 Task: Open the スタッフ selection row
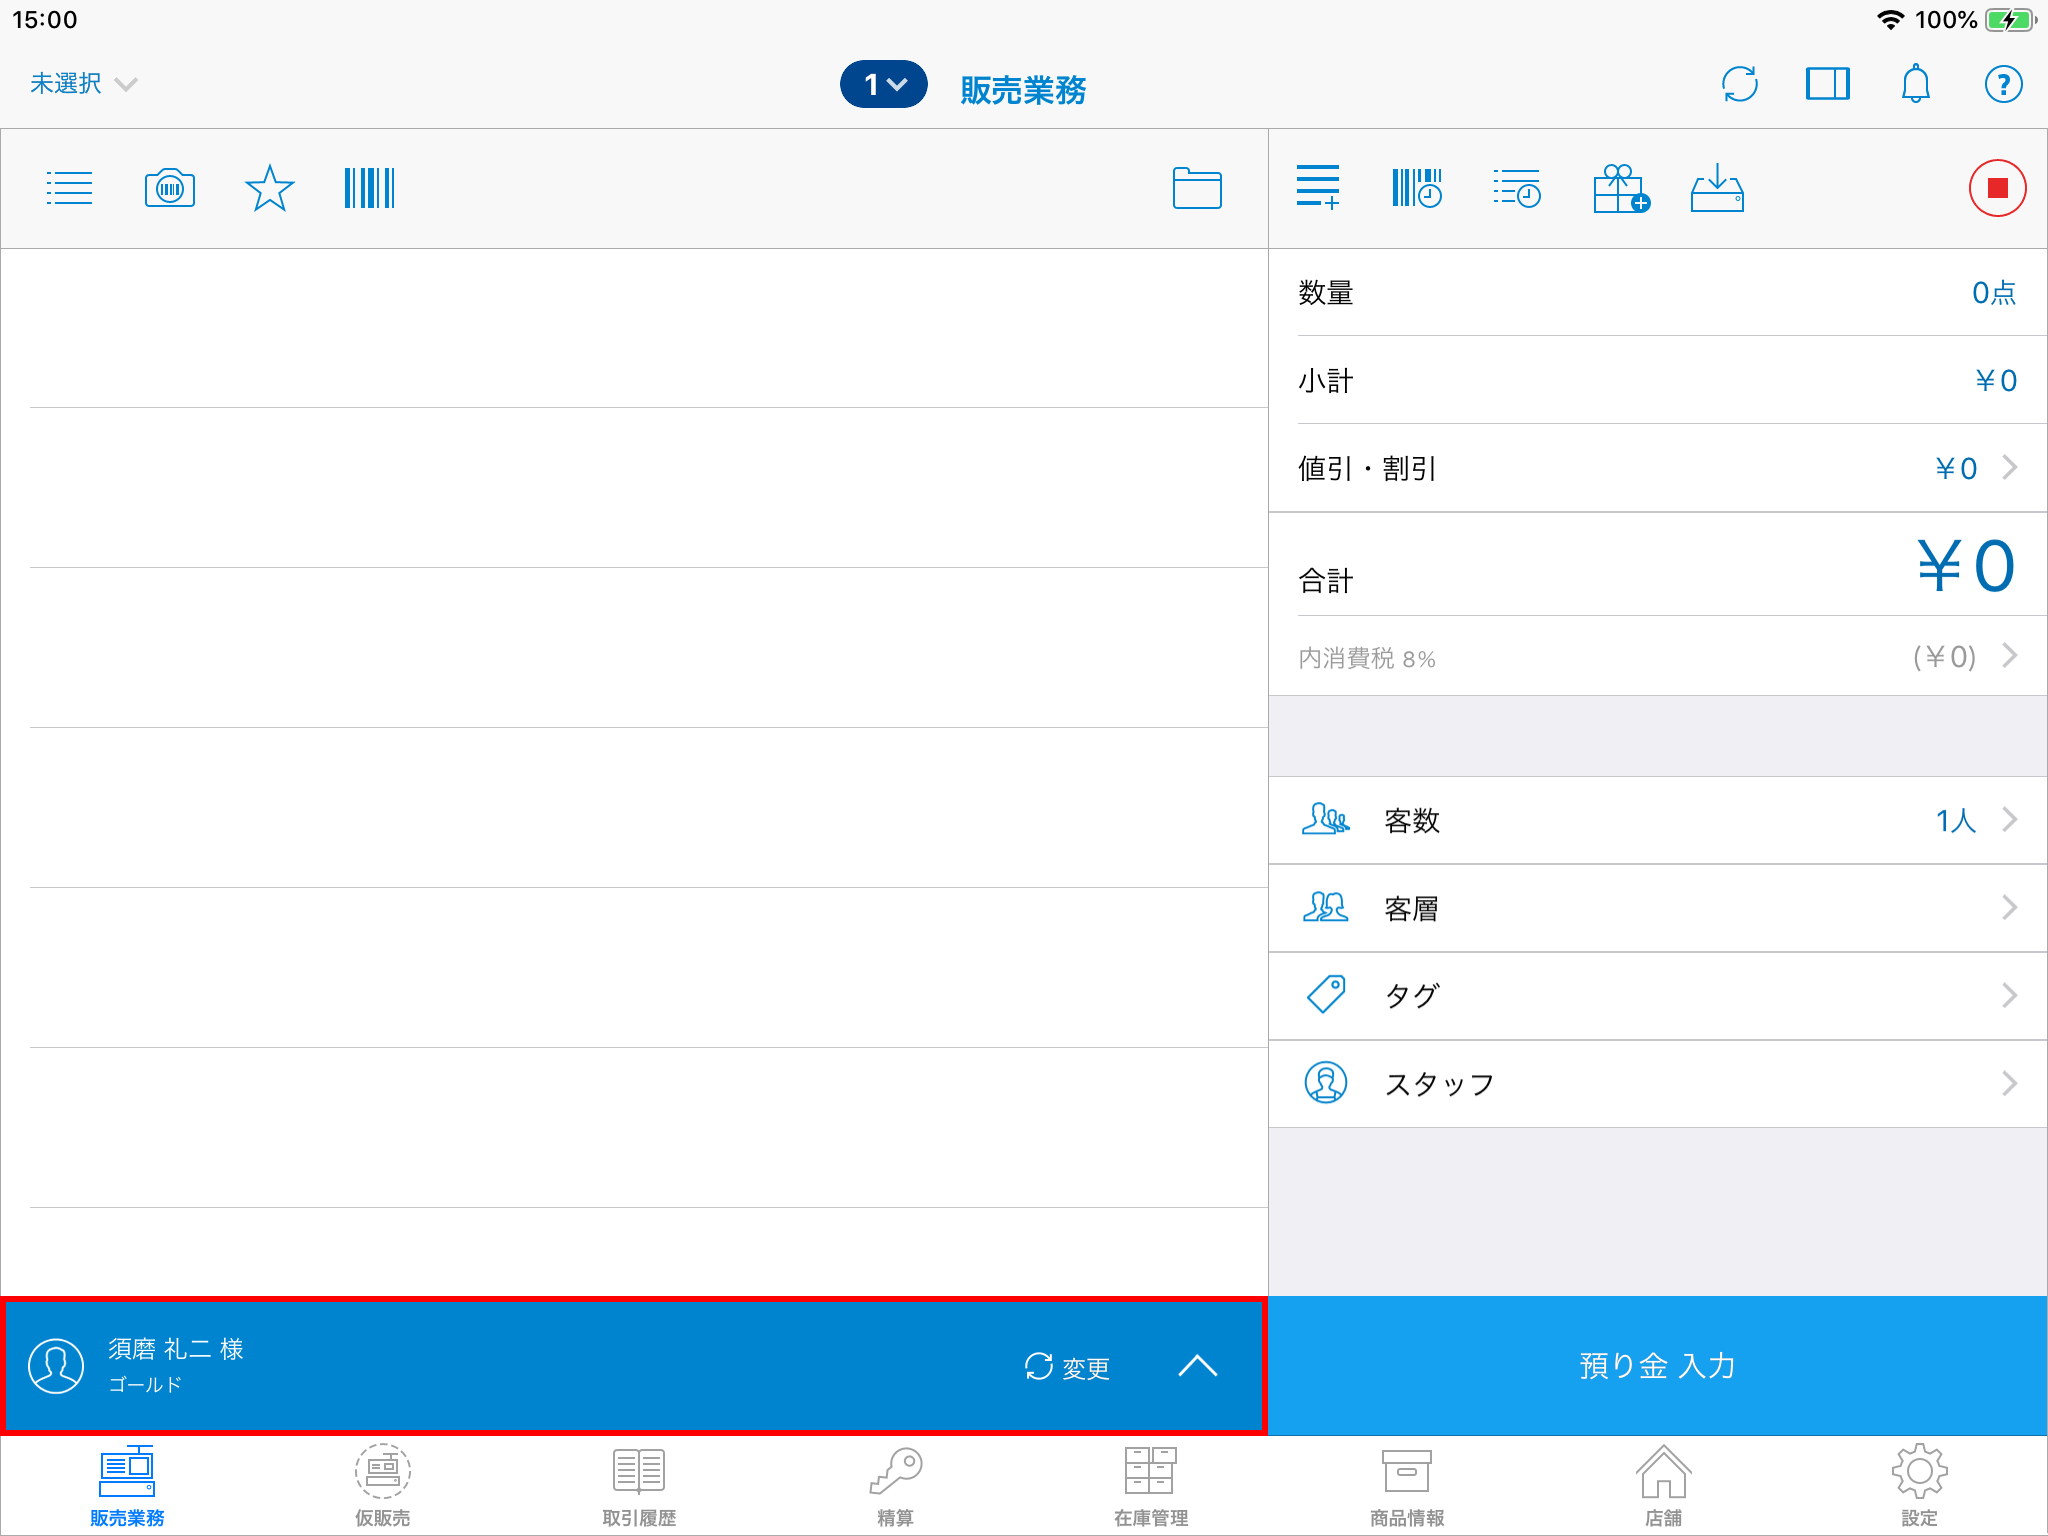[1657, 1084]
